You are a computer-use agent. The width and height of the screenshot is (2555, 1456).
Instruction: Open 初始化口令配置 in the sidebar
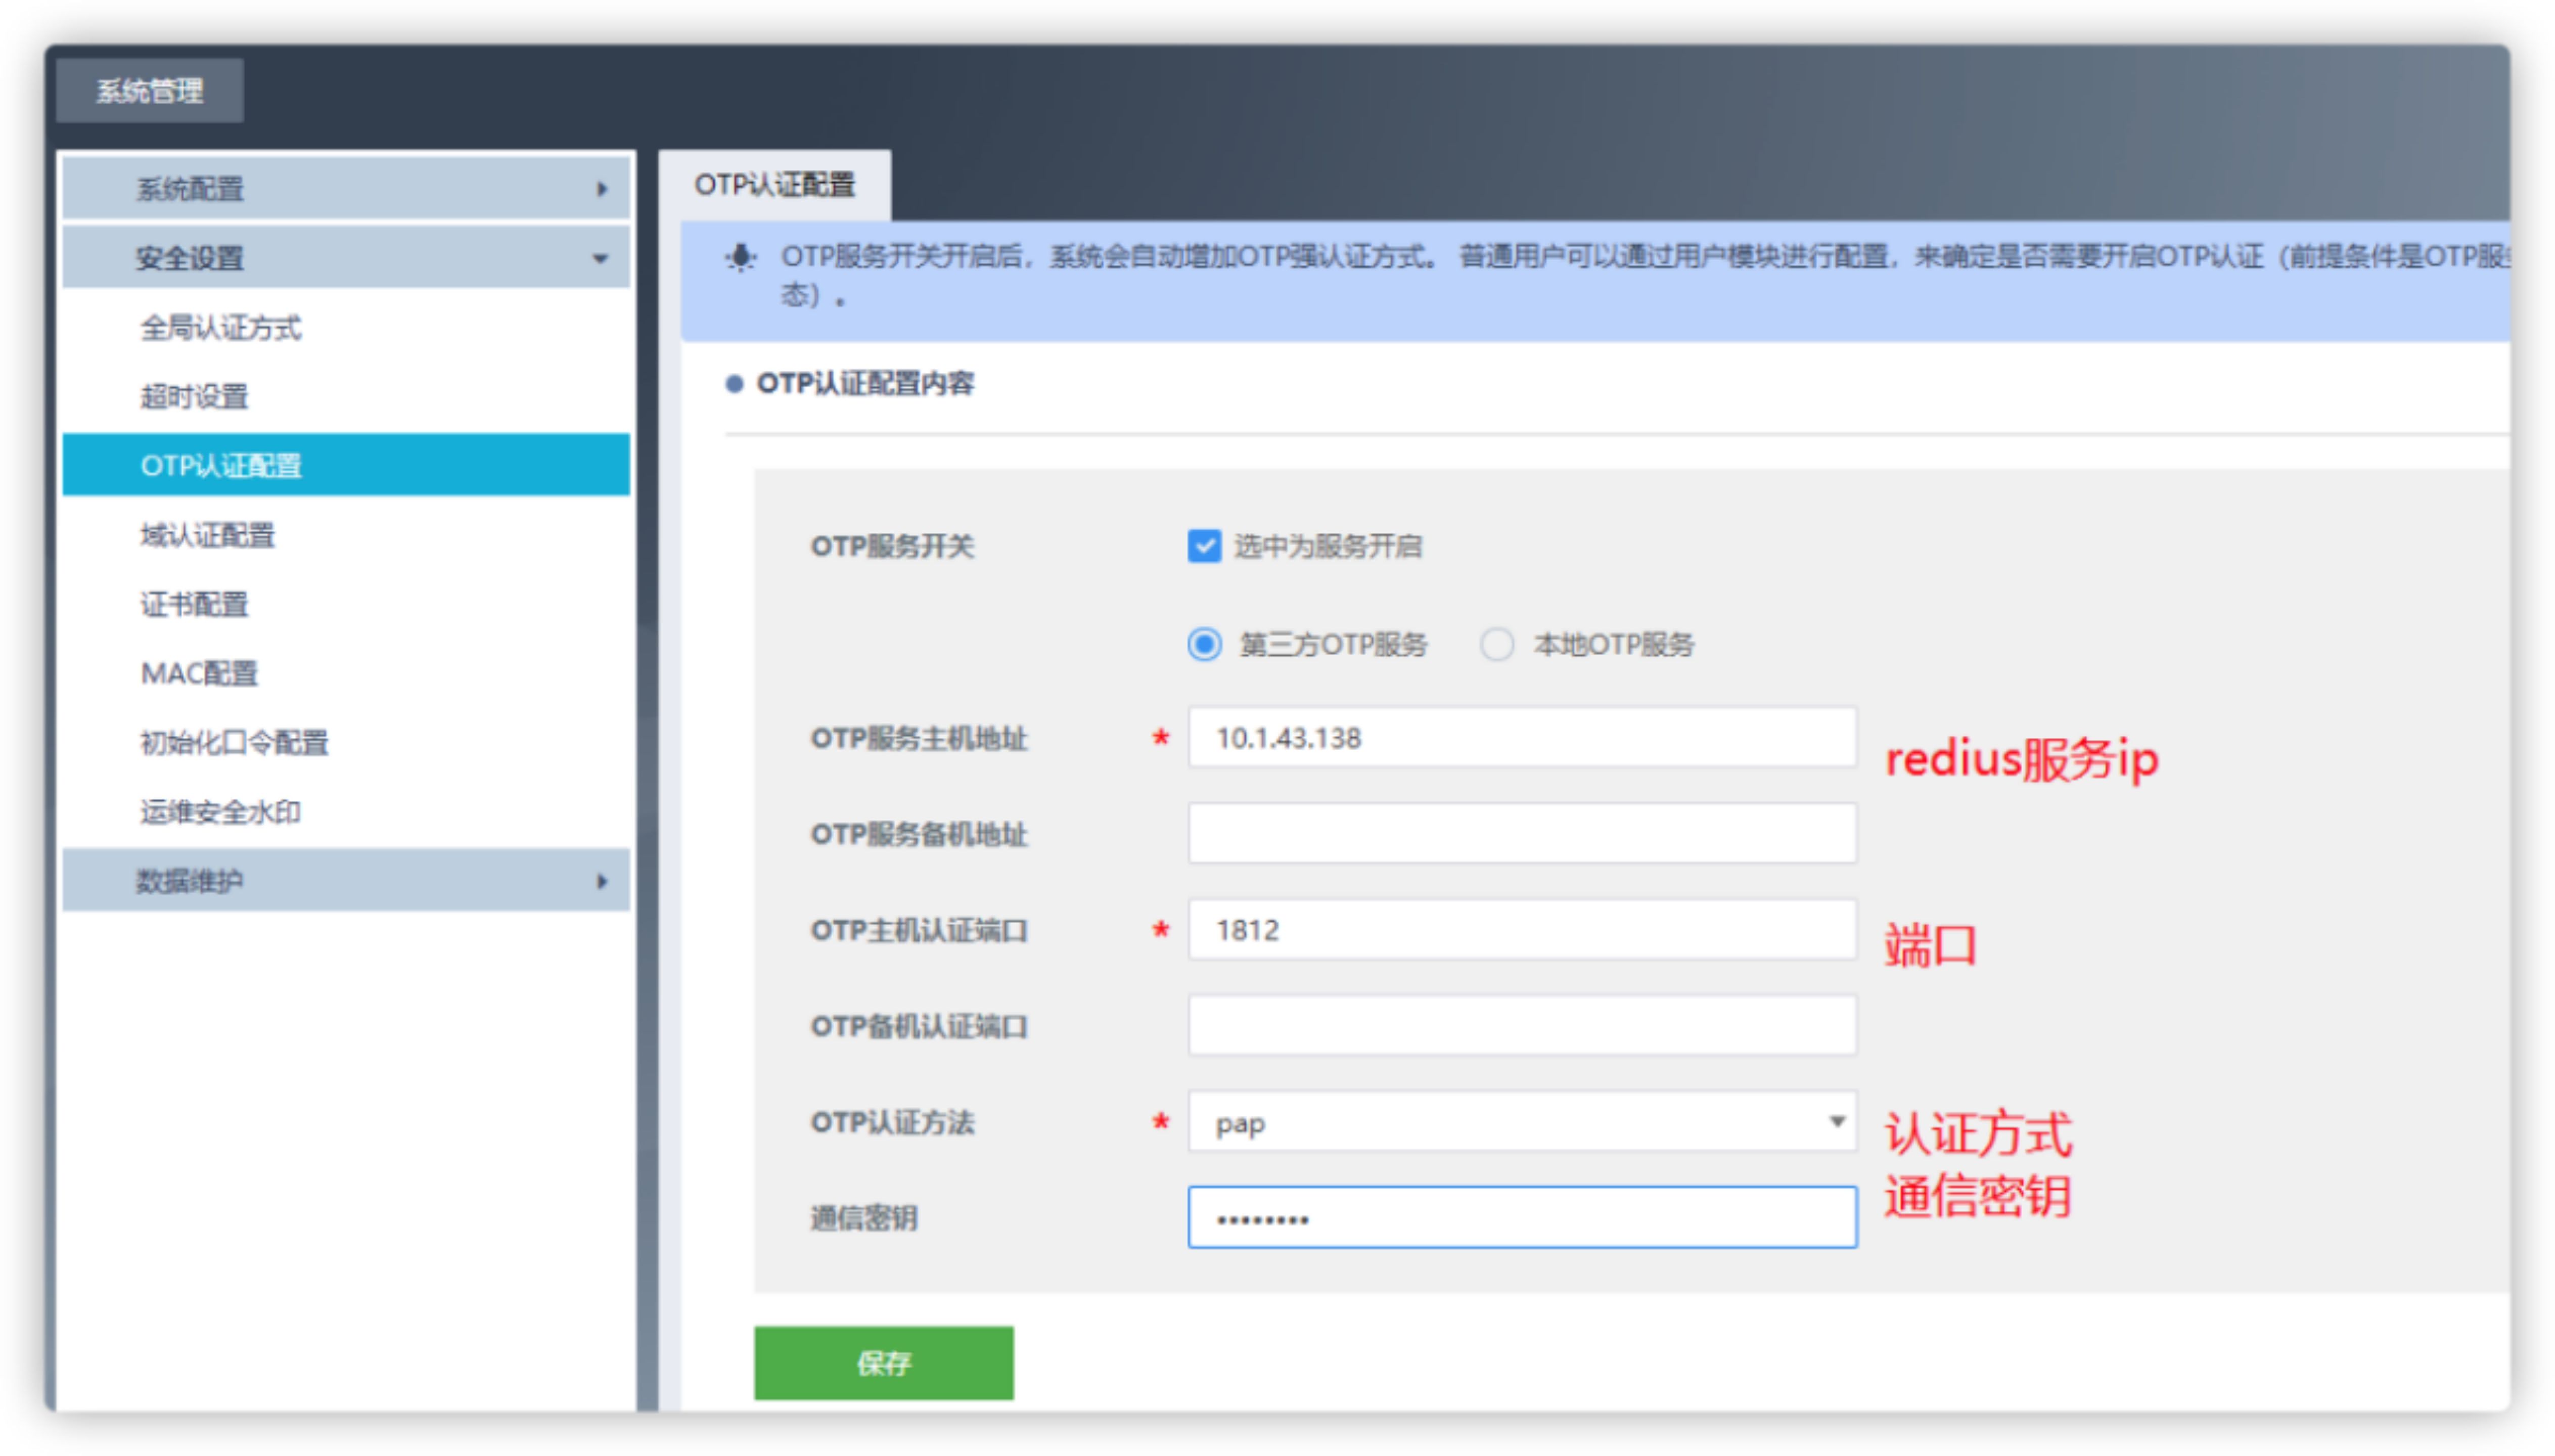click(234, 743)
